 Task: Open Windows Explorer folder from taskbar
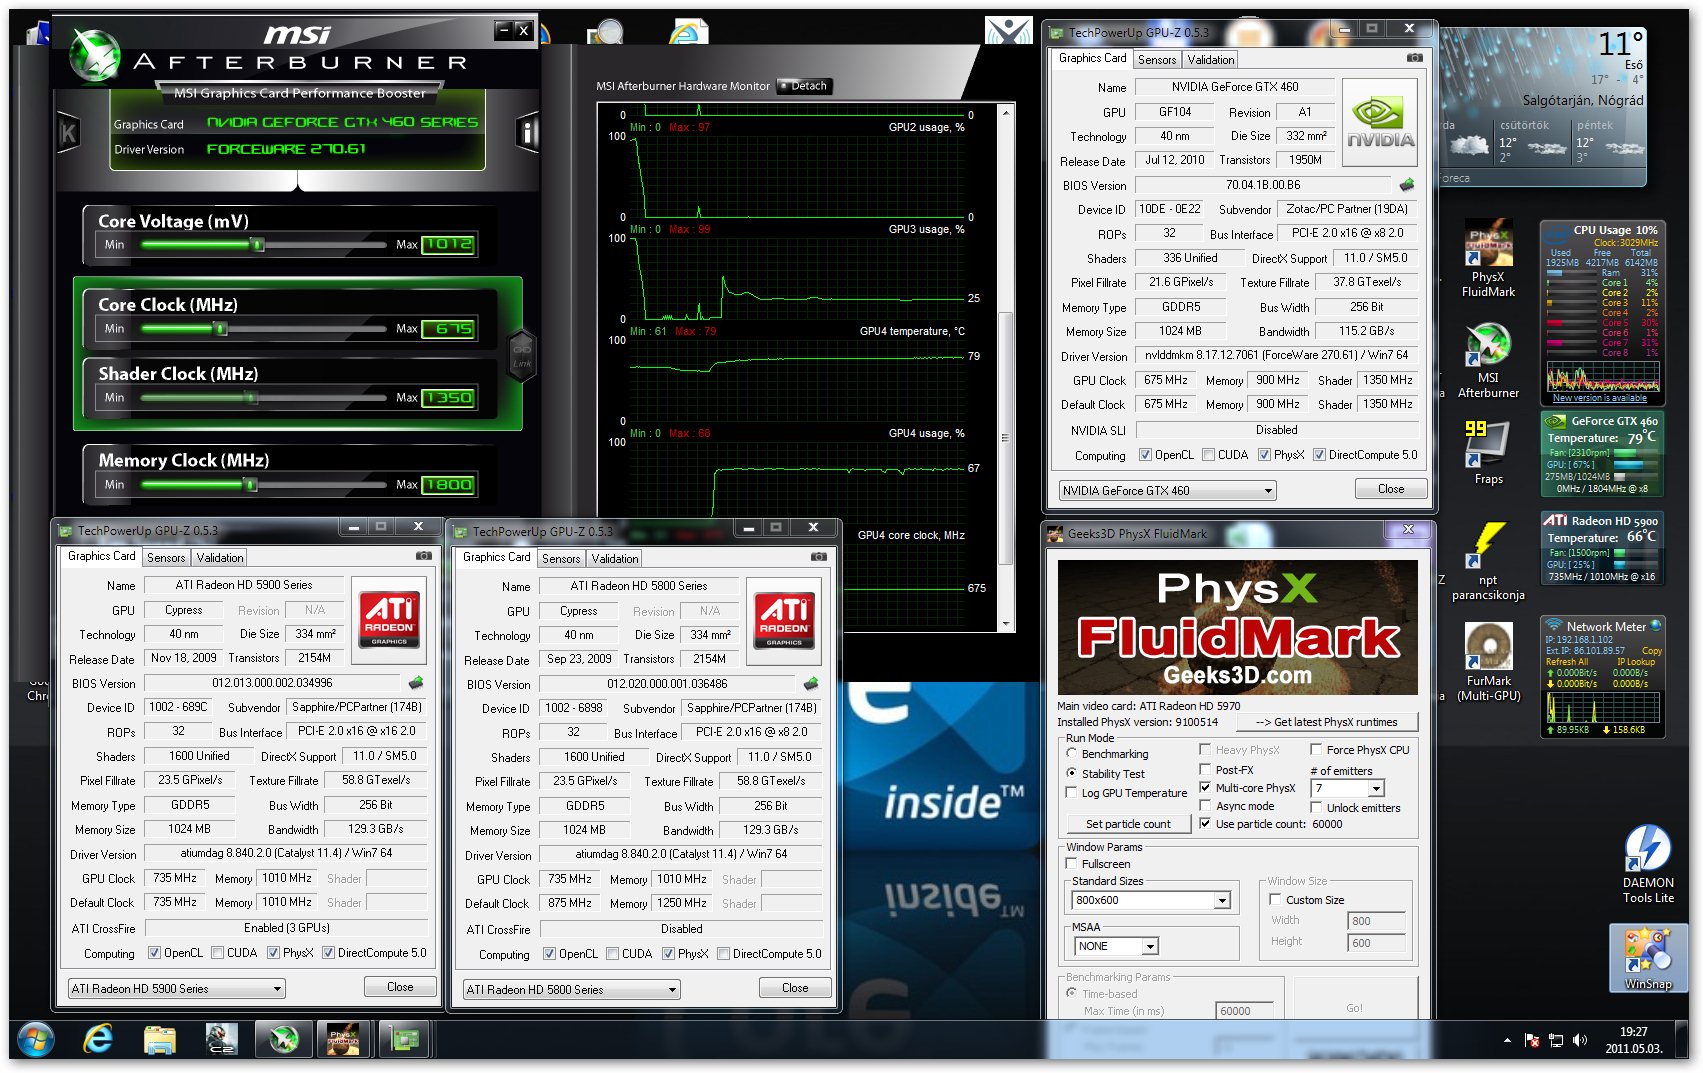tap(159, 1040)
